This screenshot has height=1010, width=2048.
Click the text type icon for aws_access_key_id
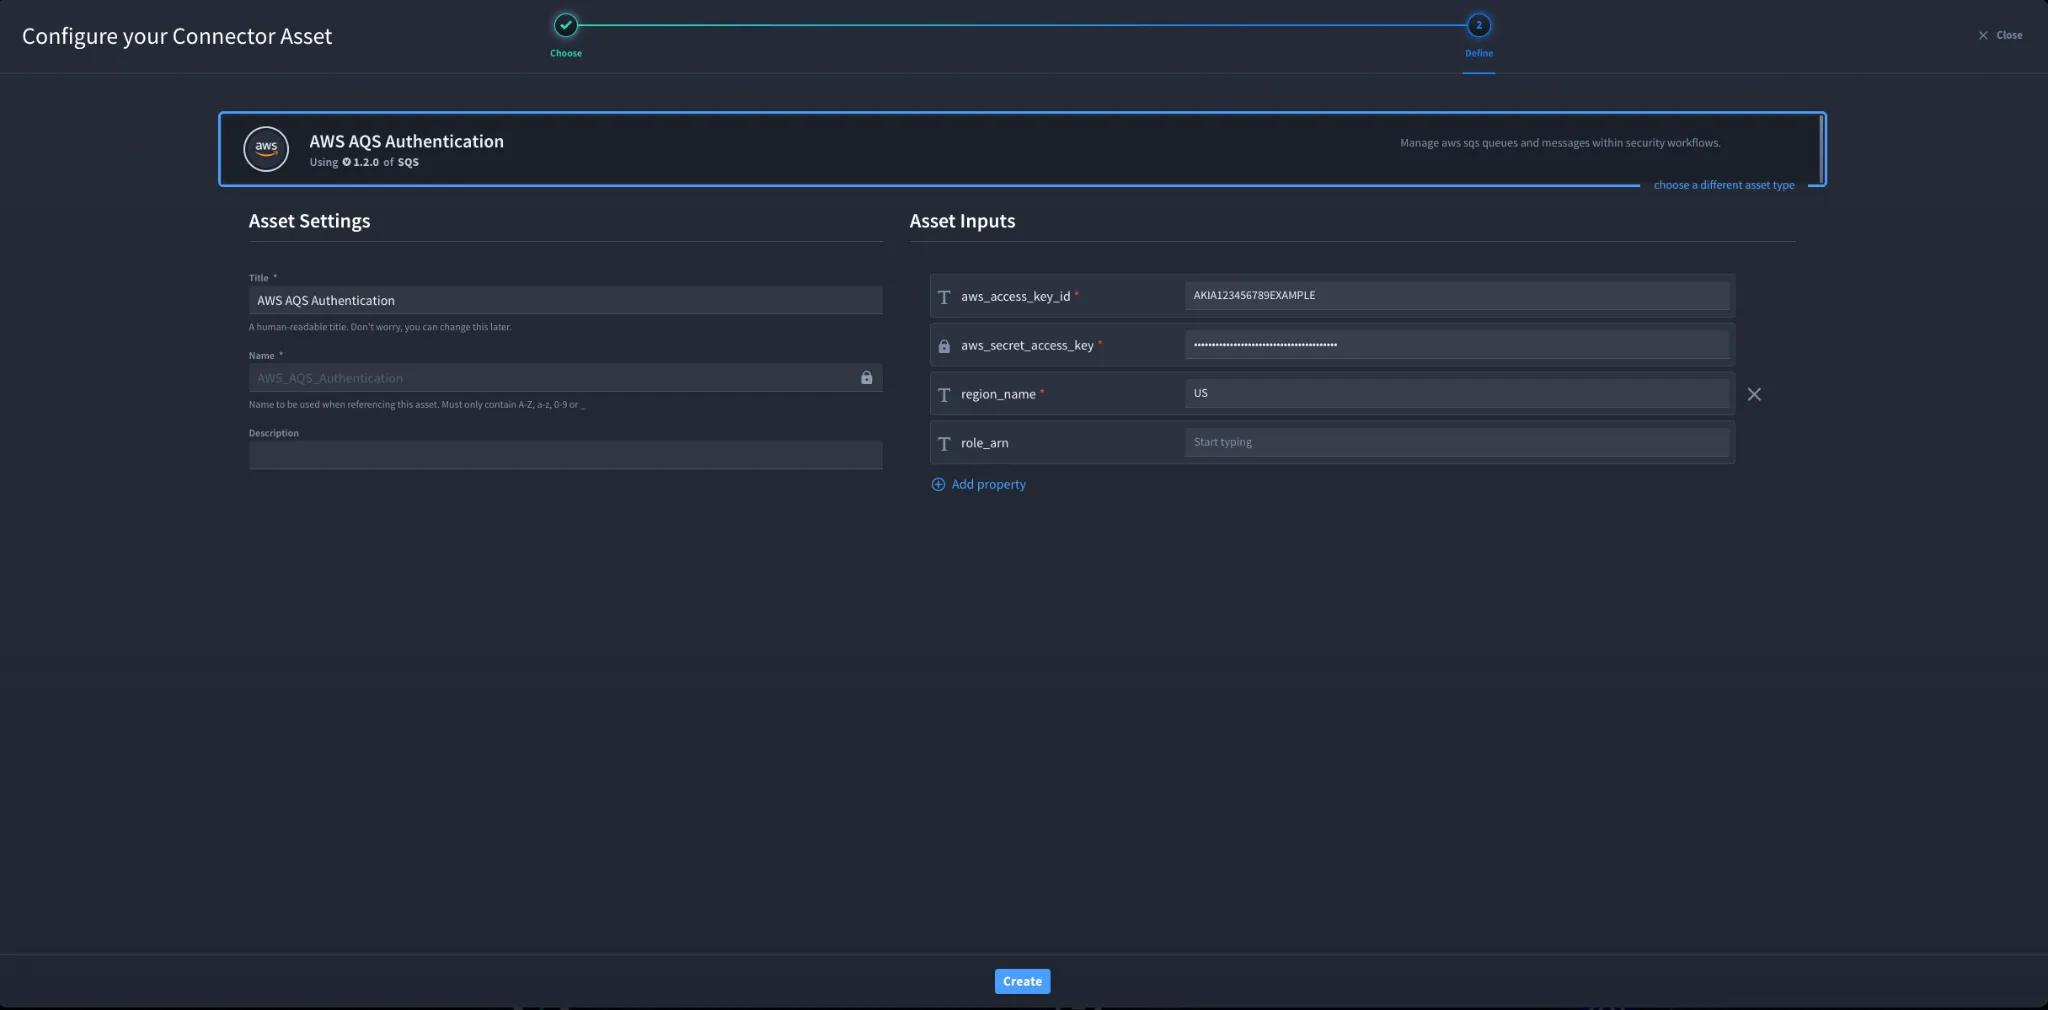[944, 297]
